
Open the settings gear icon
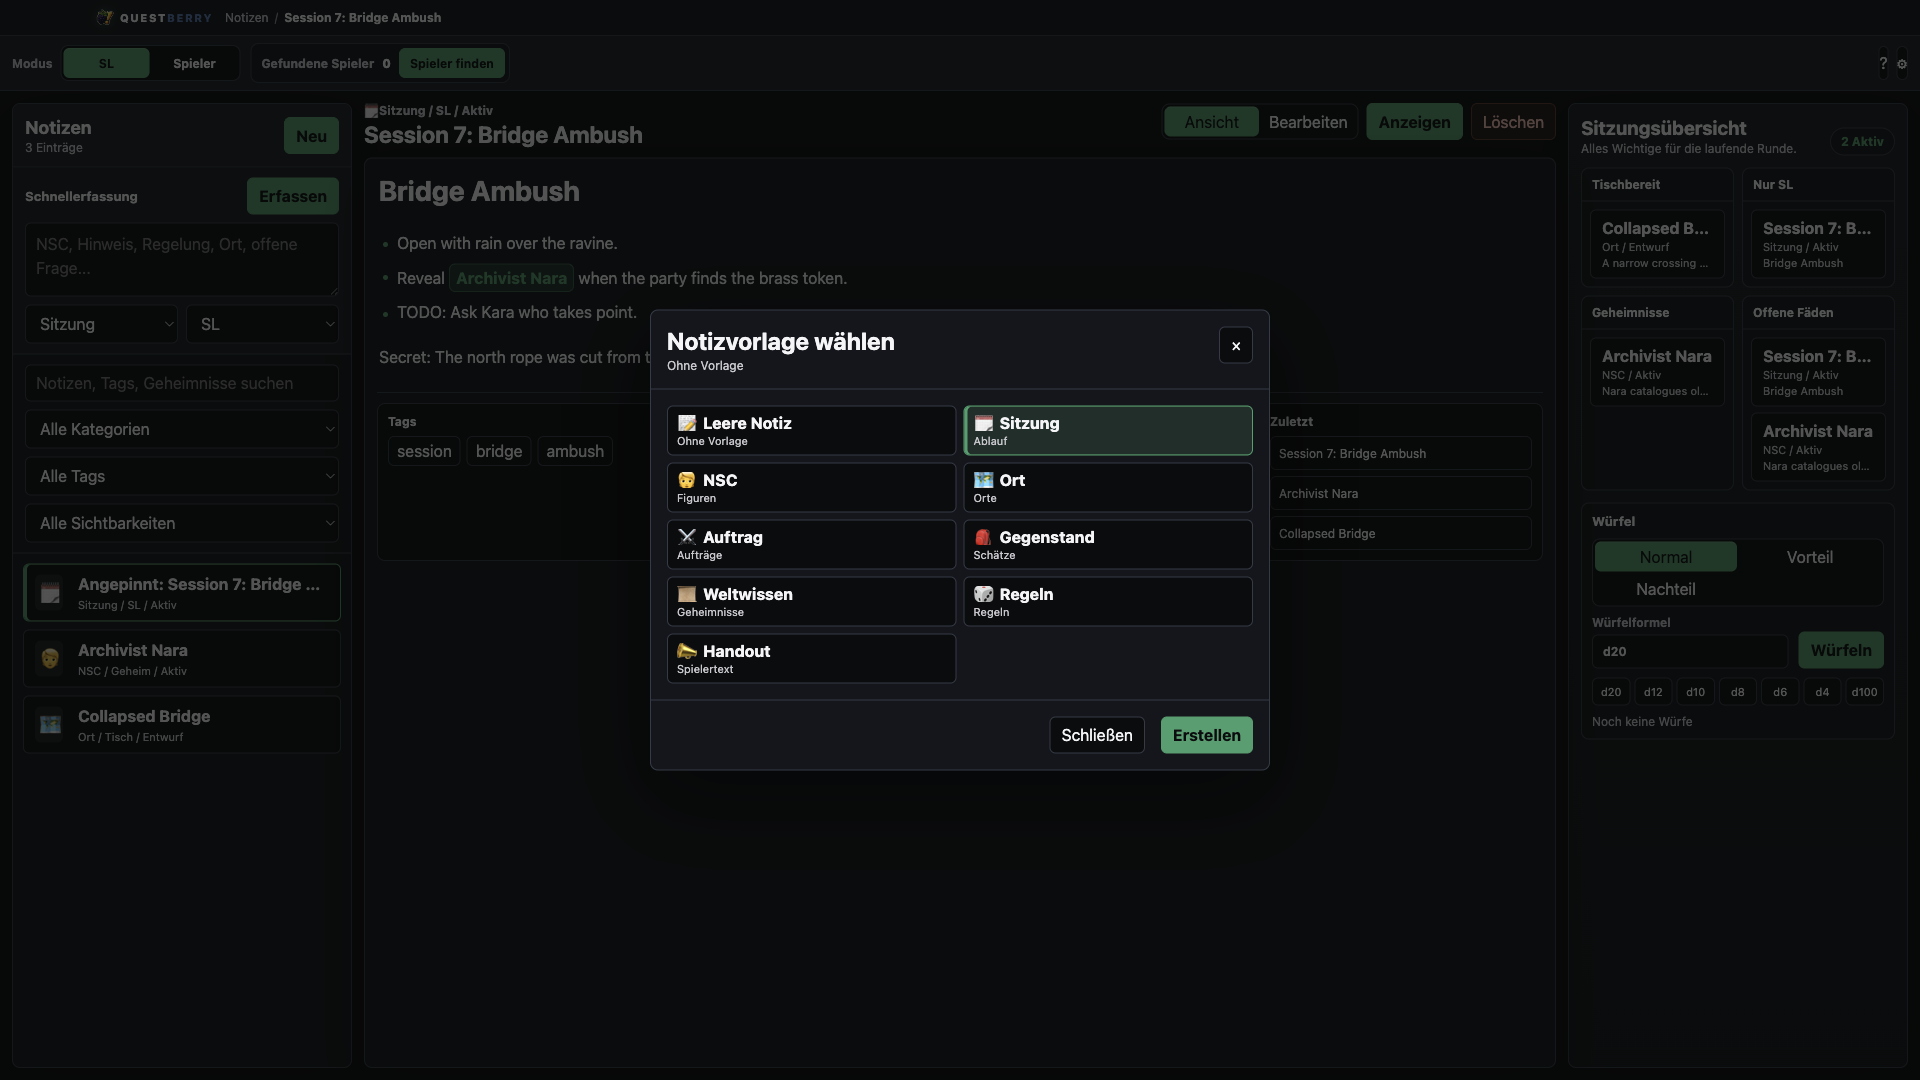tap(1902, 63)
